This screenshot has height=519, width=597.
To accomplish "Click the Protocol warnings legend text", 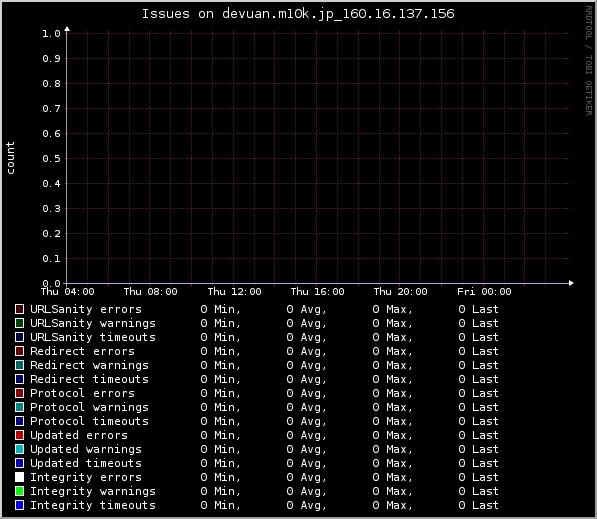I will tap(89, 407).
